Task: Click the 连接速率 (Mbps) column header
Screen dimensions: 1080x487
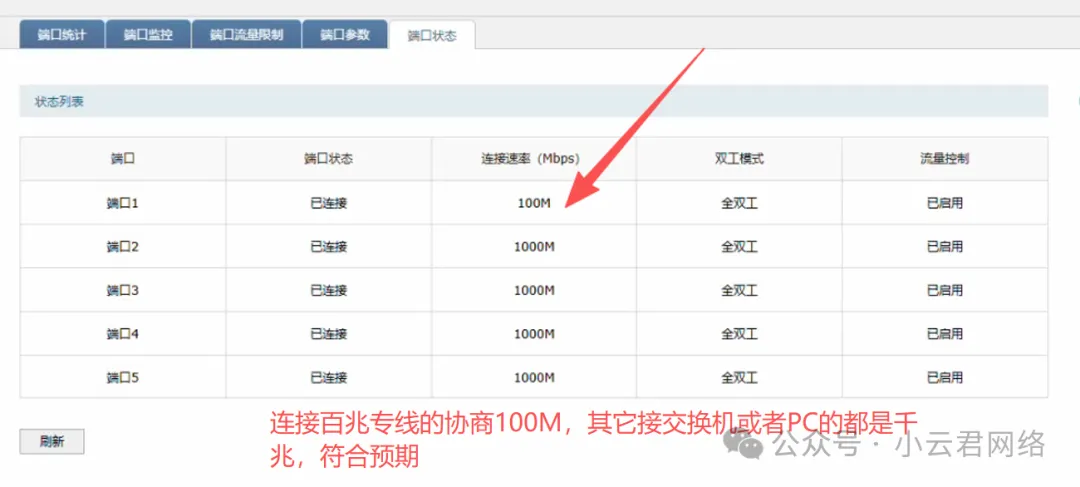Action: 533,159
